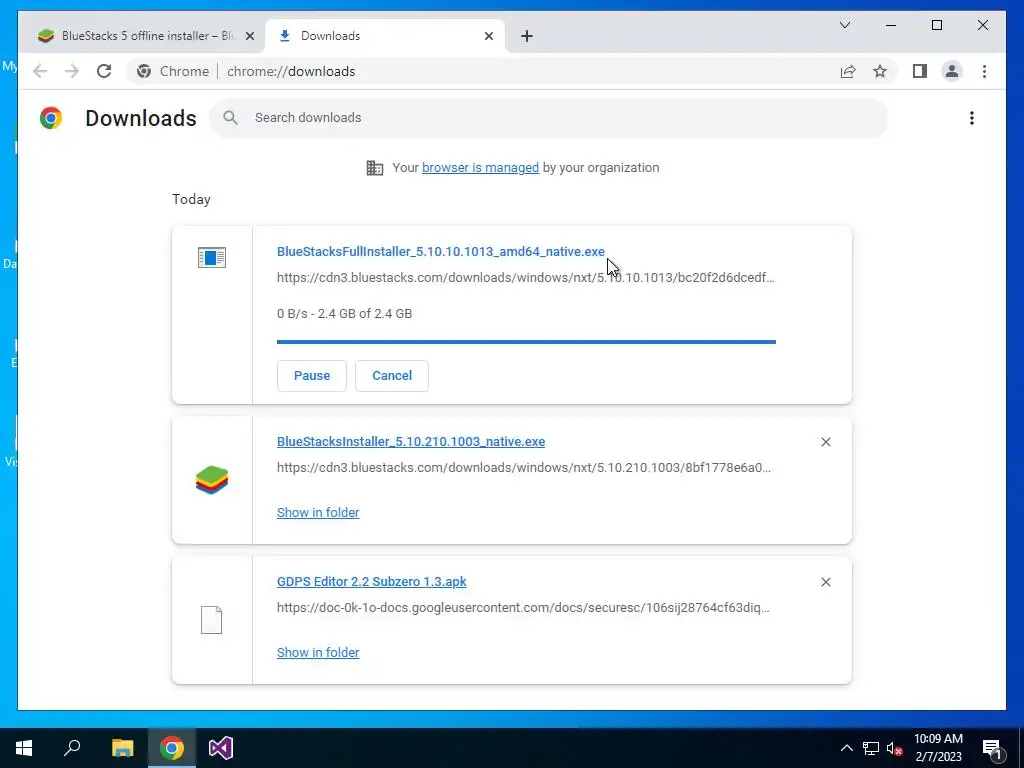
Task: Click the cdn3.bluestacks.com 5.10.210.1003 source URL
Action: [524, 468]
